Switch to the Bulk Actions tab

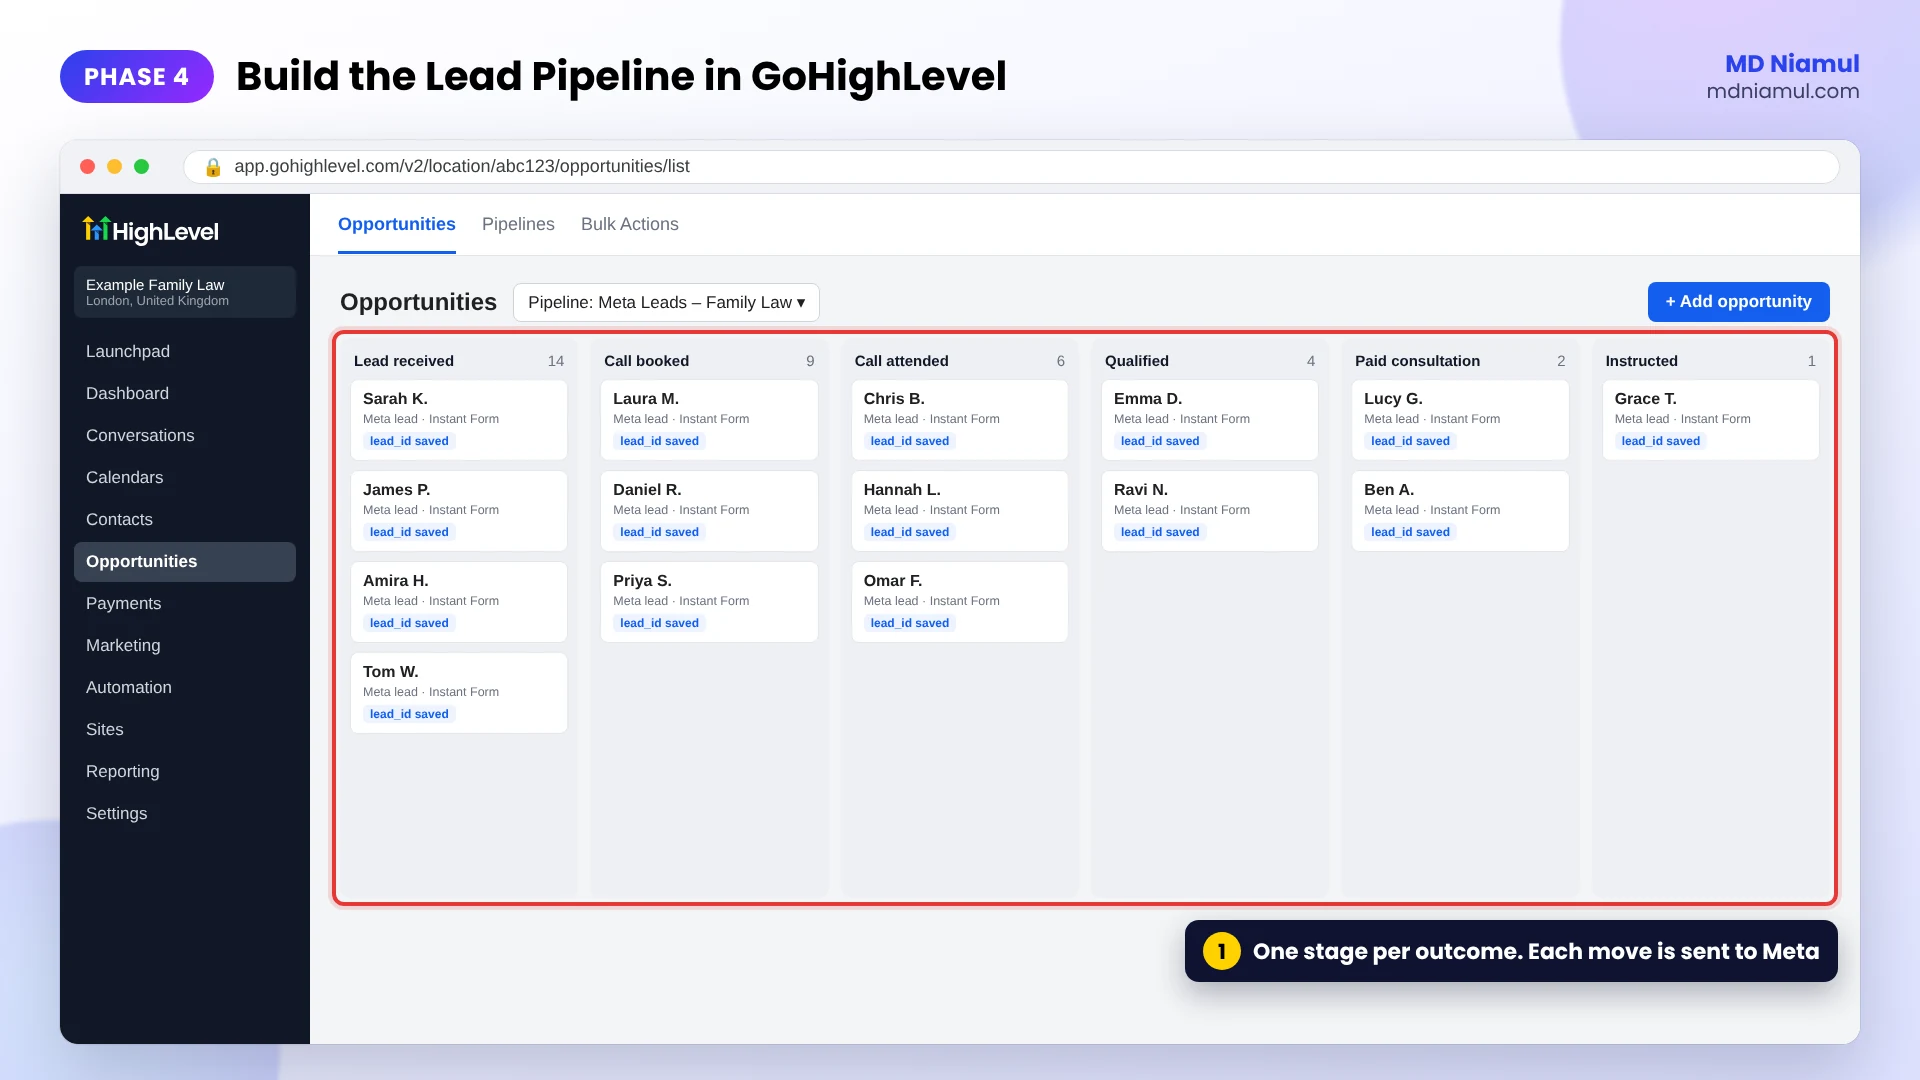[630, 224]
